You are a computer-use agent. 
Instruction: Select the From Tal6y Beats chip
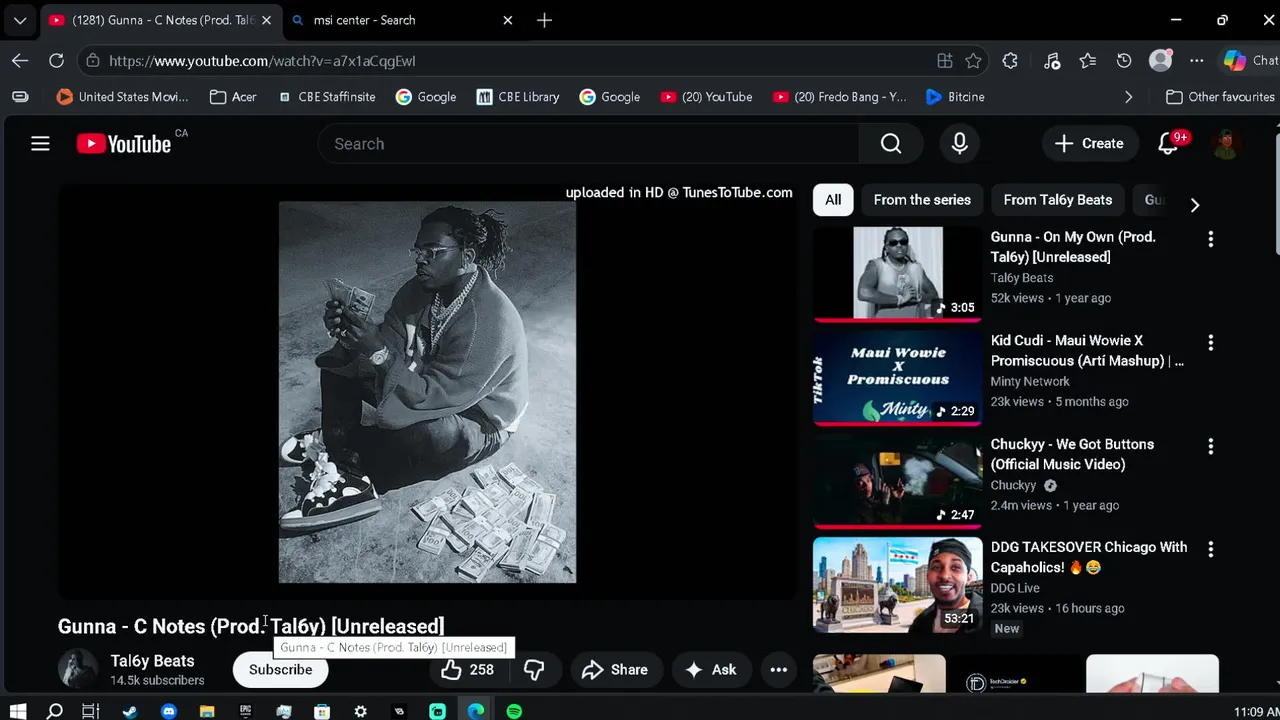(1057, 200)
